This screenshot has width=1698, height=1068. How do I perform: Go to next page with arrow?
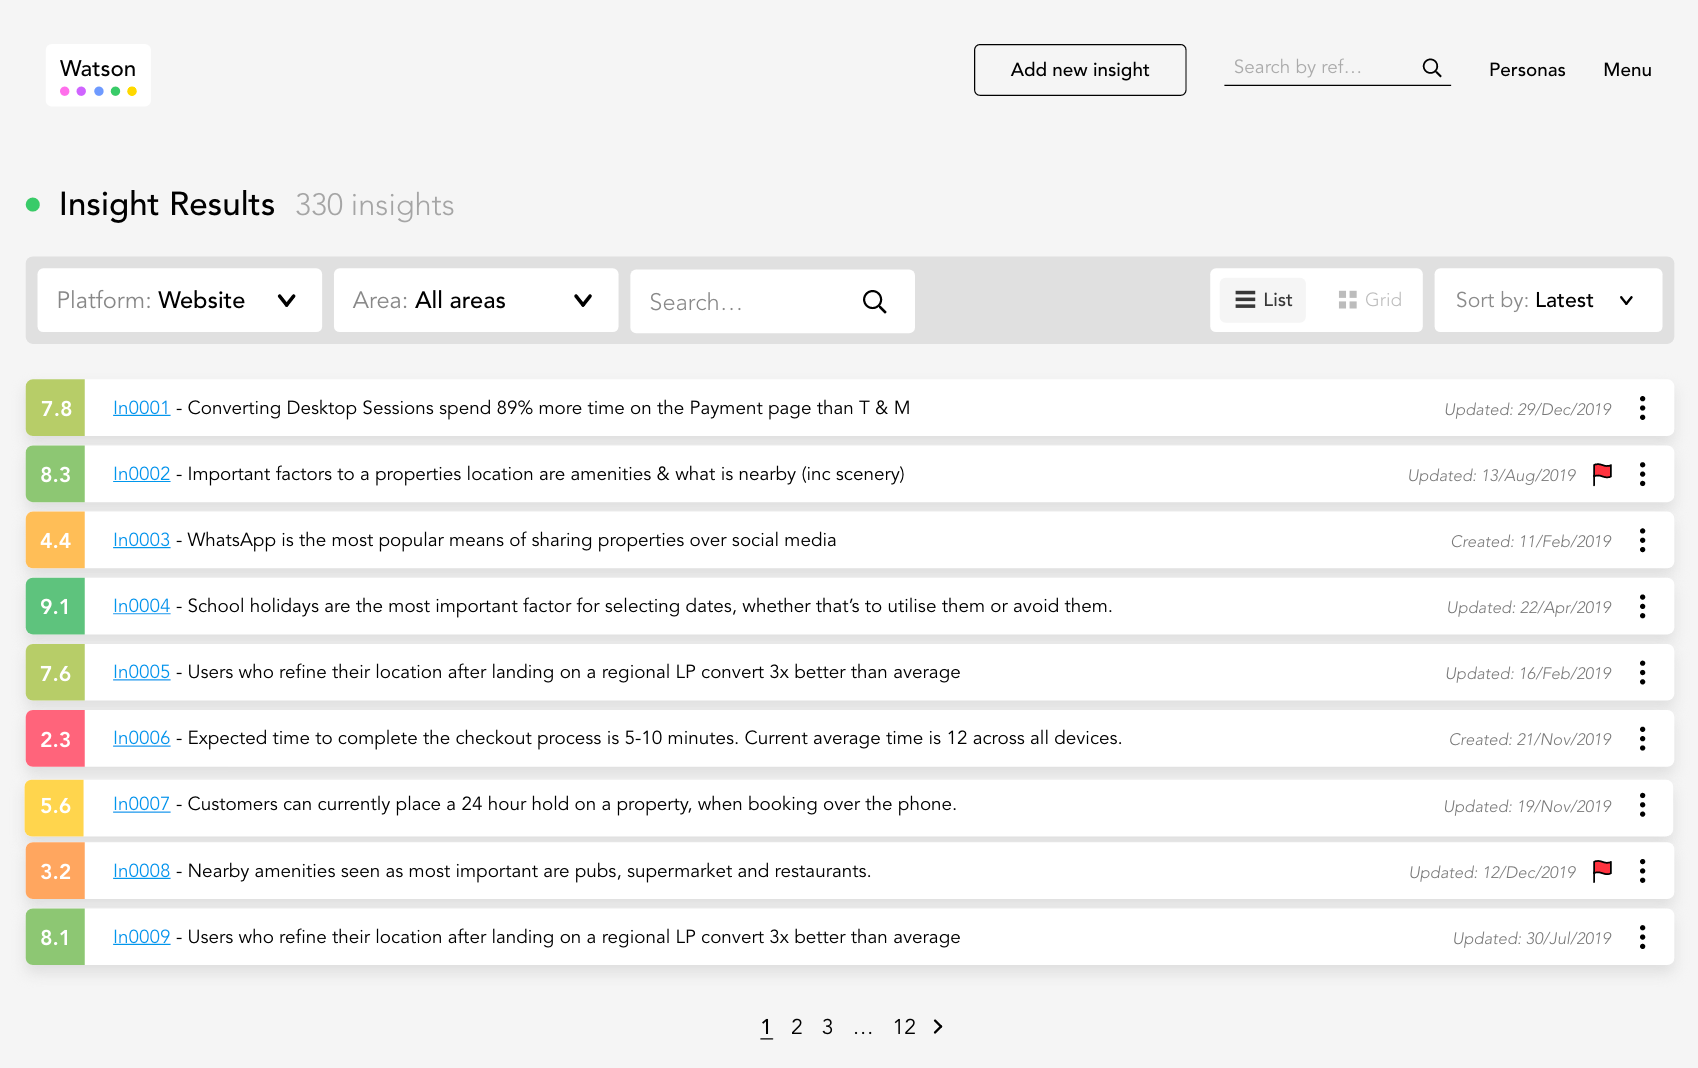click(x=938, y=1027)
